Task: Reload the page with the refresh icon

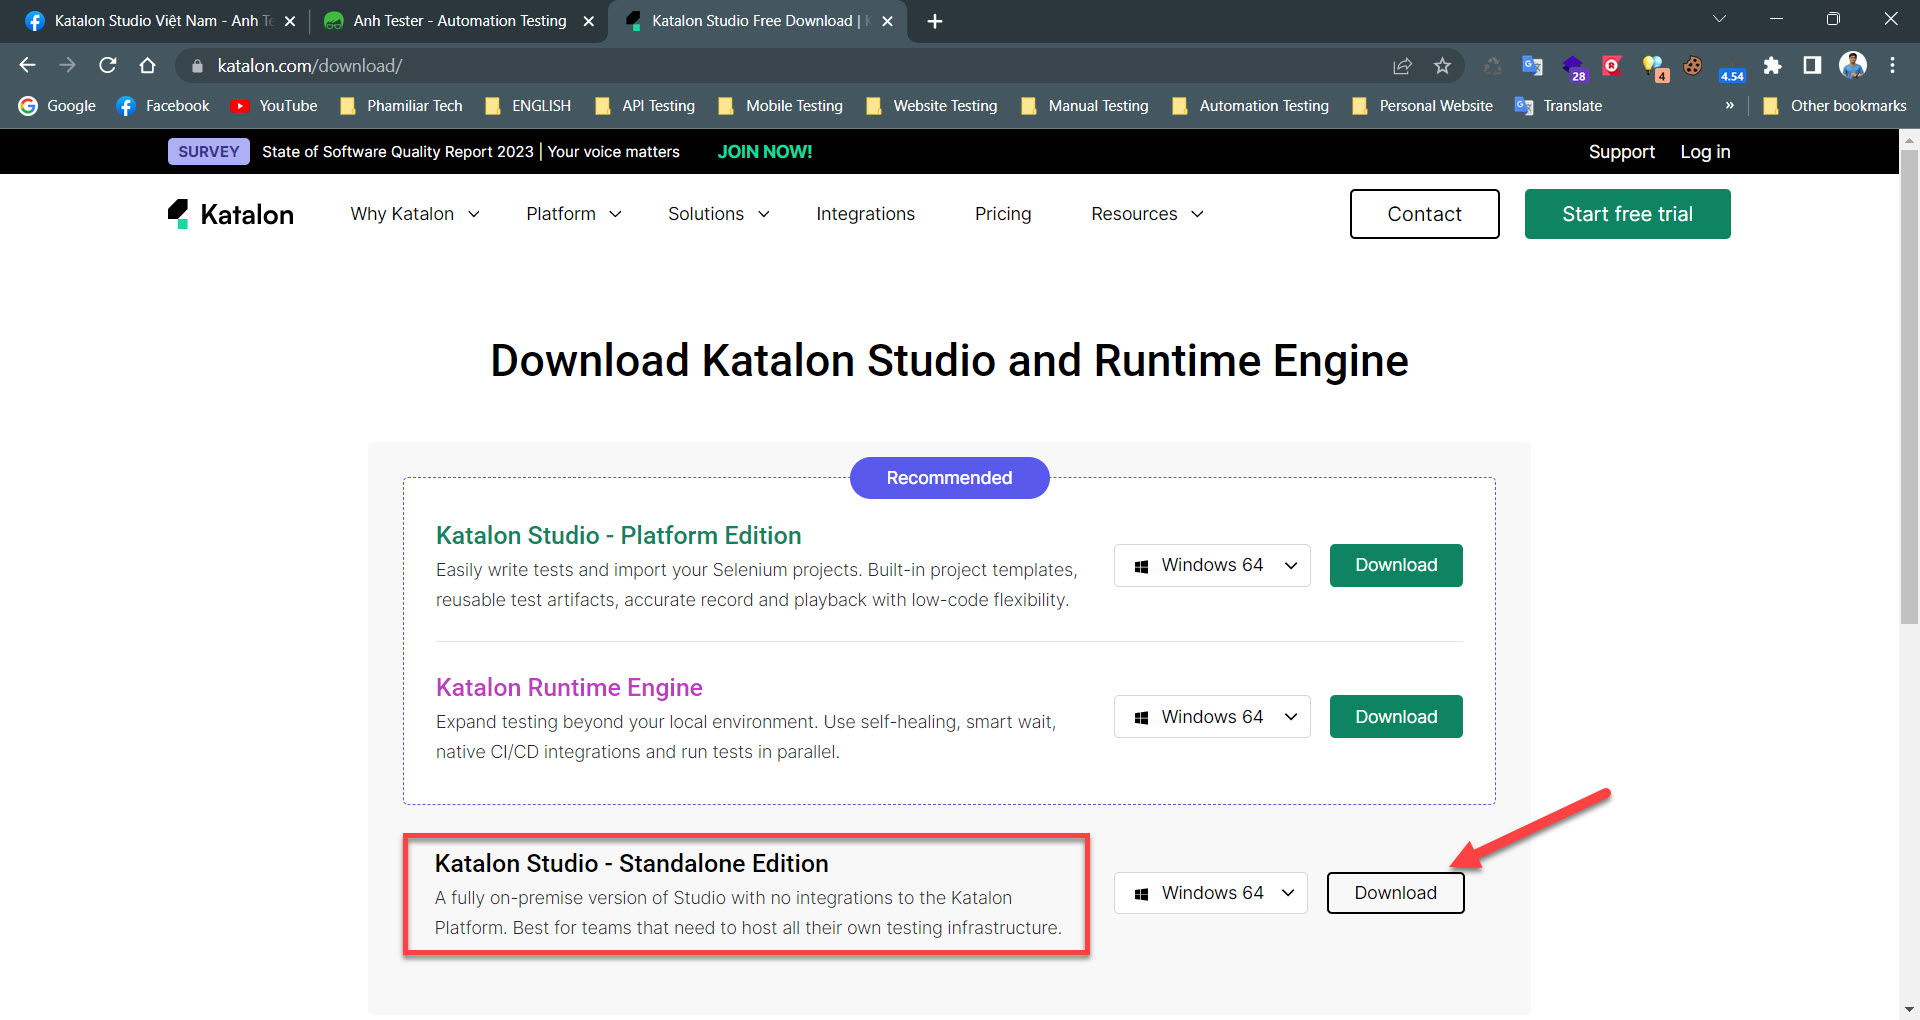Action: 107,65
